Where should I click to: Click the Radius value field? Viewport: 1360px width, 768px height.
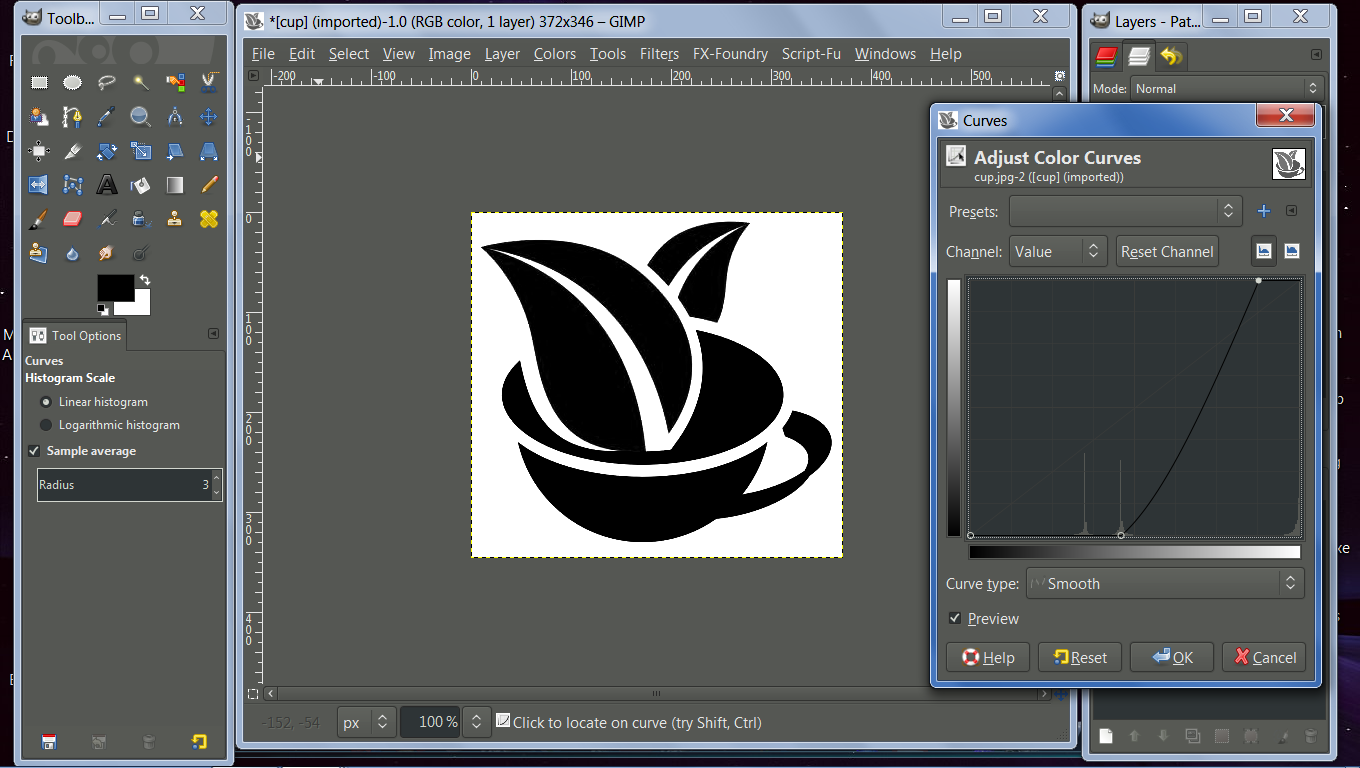(129, 485)
